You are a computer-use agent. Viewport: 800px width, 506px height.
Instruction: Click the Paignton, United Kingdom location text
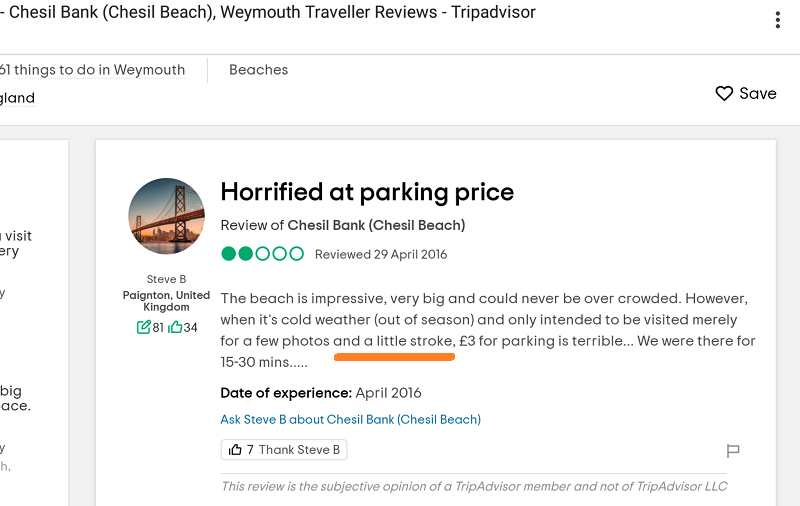[166, 301]
